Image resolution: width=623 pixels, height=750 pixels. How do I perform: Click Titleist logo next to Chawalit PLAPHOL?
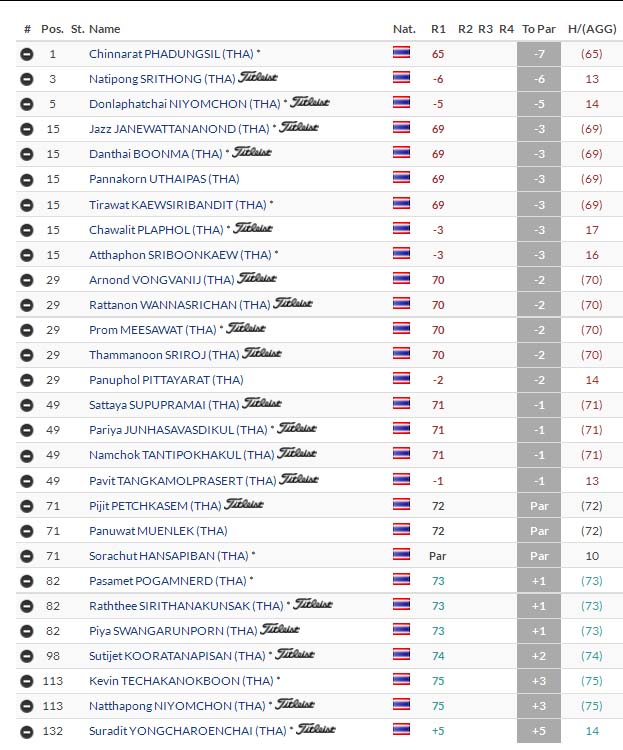point(253,228)
